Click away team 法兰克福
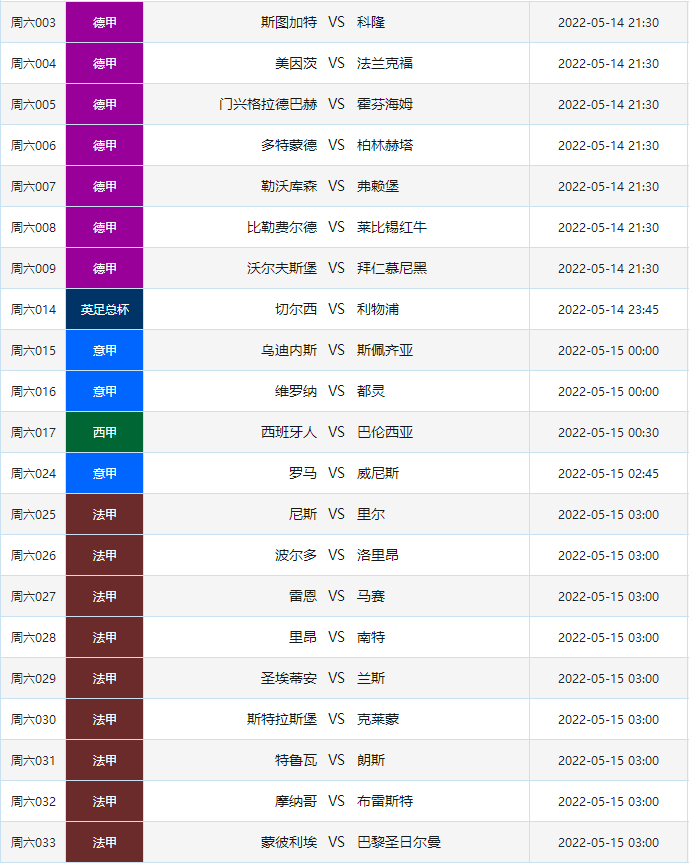 coord(385,63)
